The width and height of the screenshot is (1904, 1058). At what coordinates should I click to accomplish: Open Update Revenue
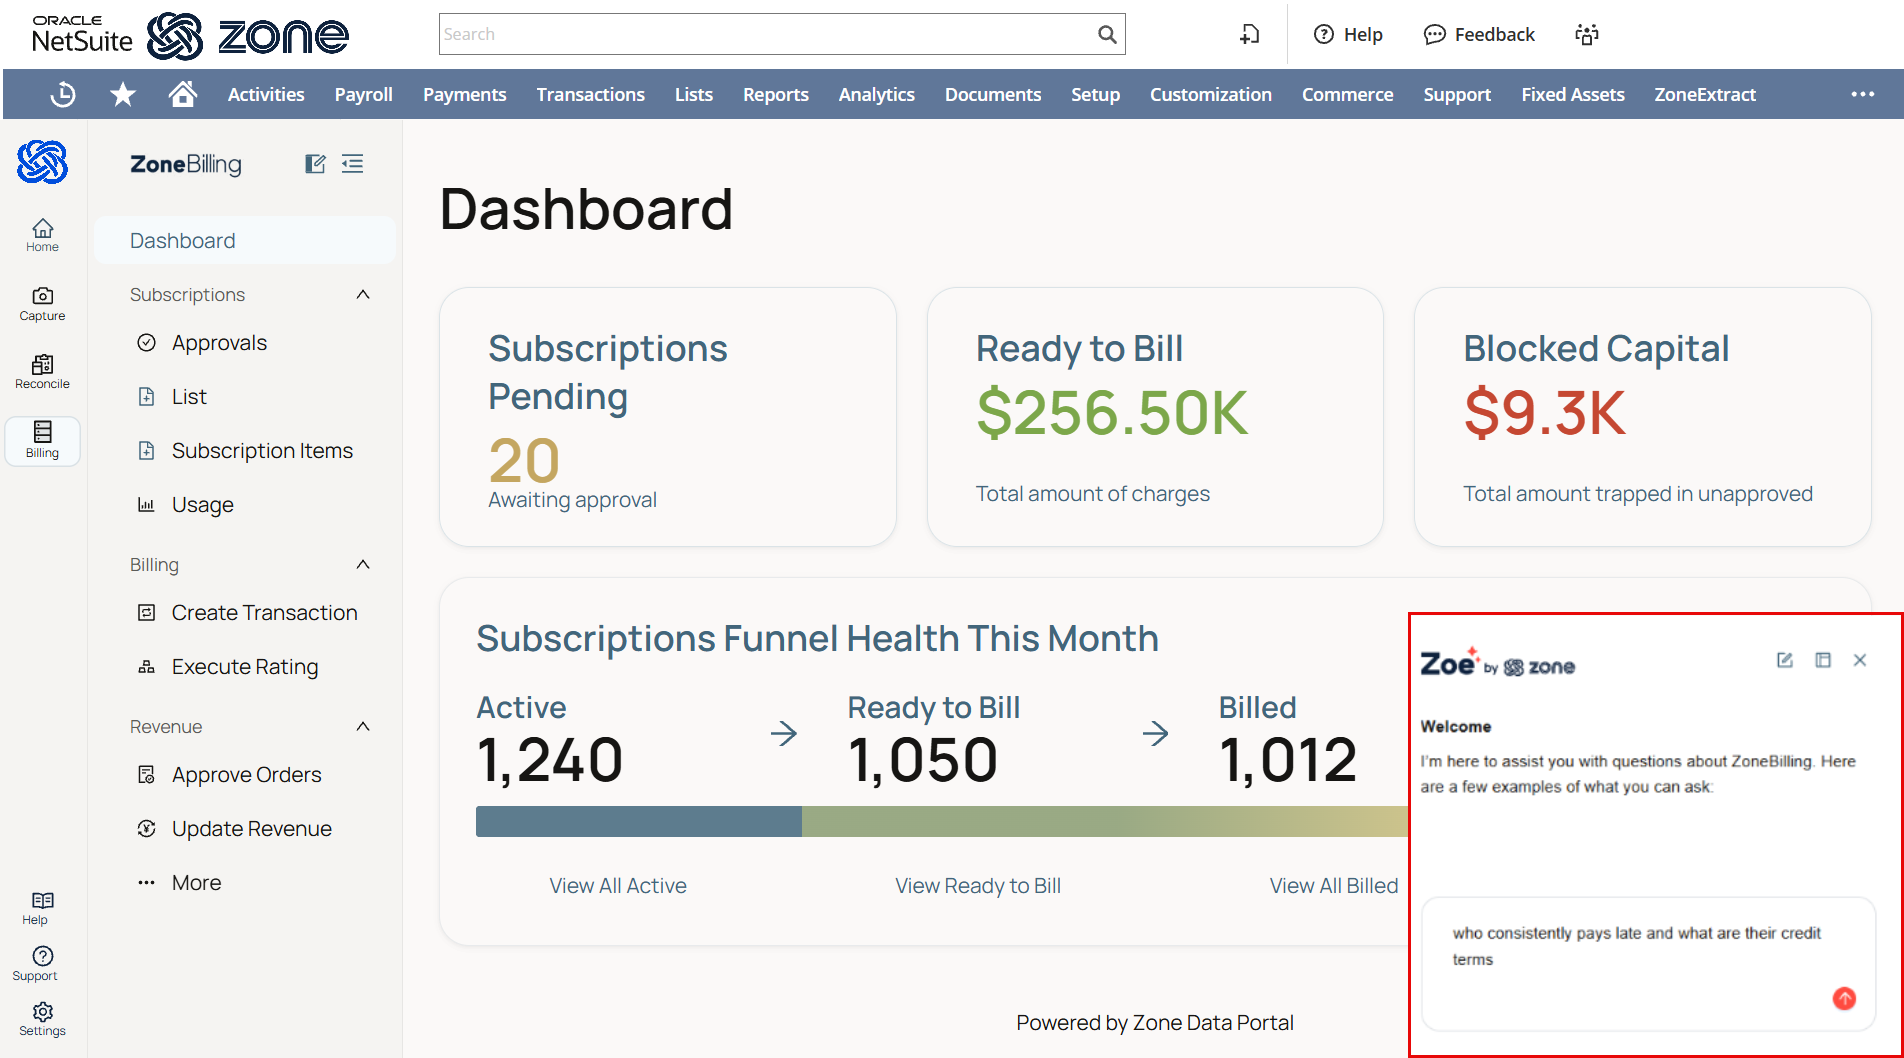point(251,829)
